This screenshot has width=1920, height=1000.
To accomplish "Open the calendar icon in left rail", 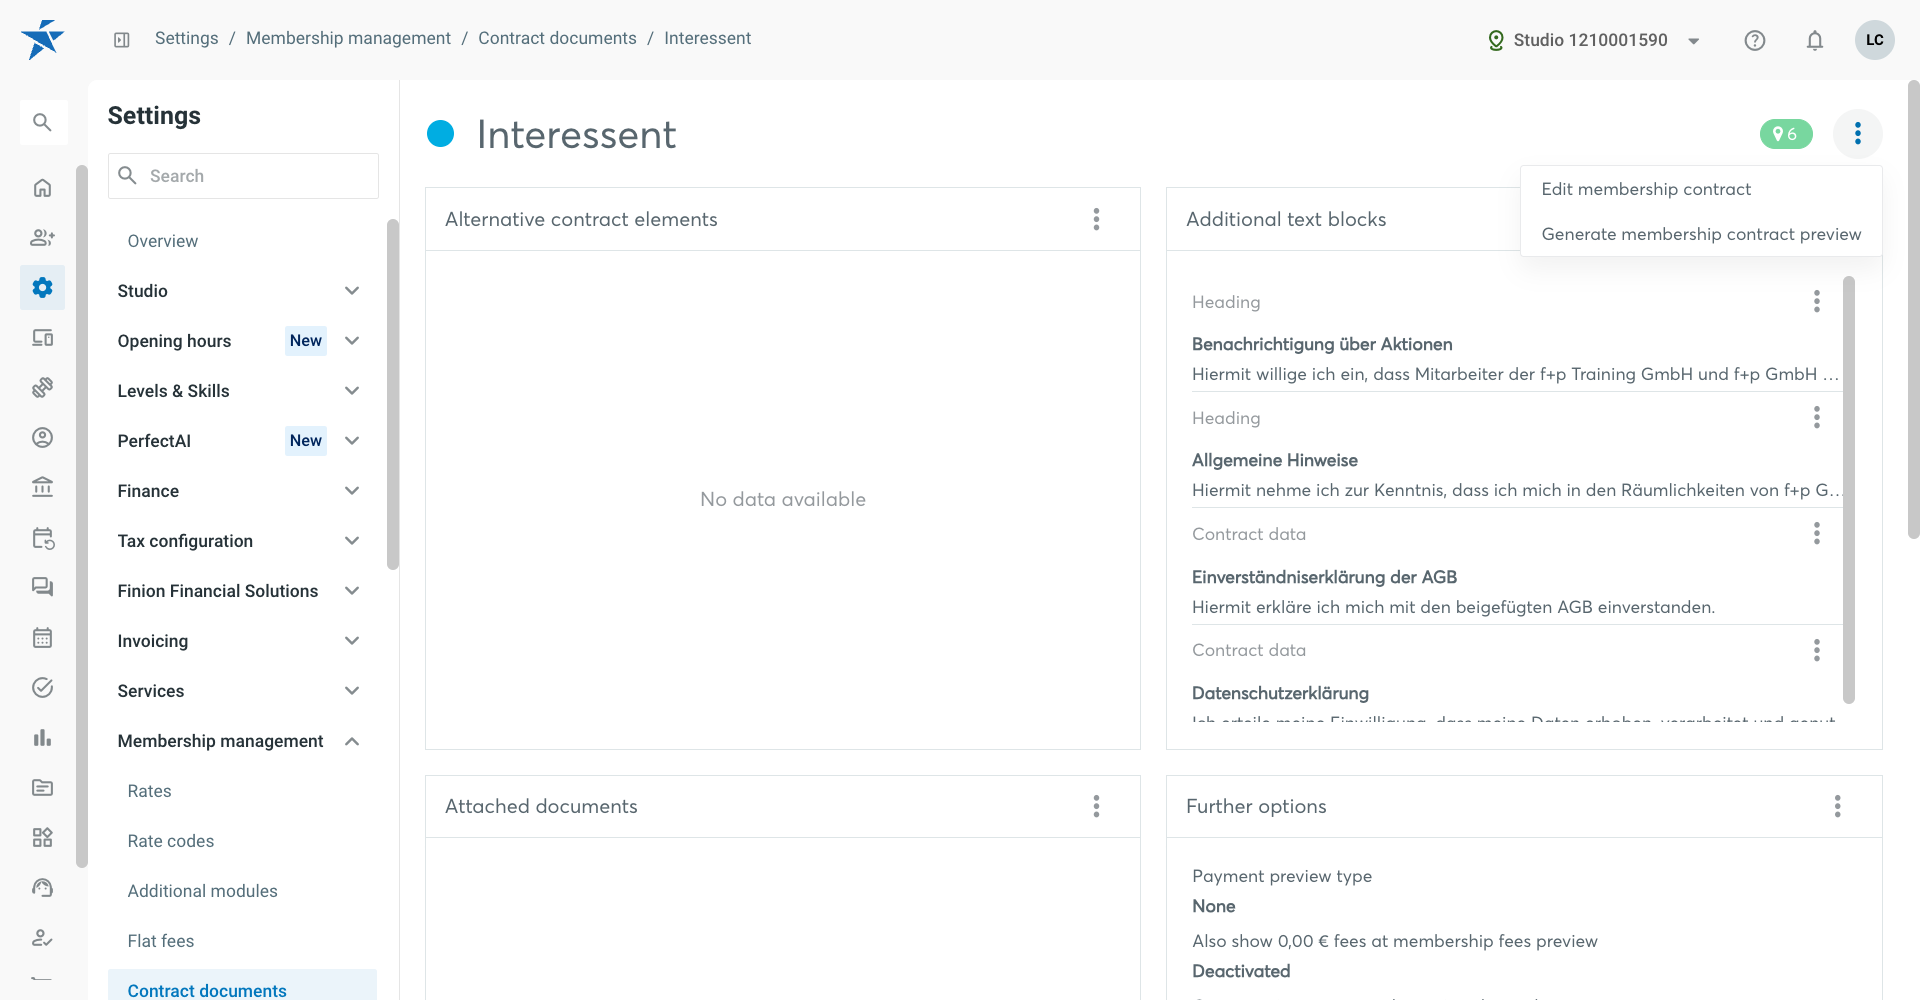I will pos(42,638).
